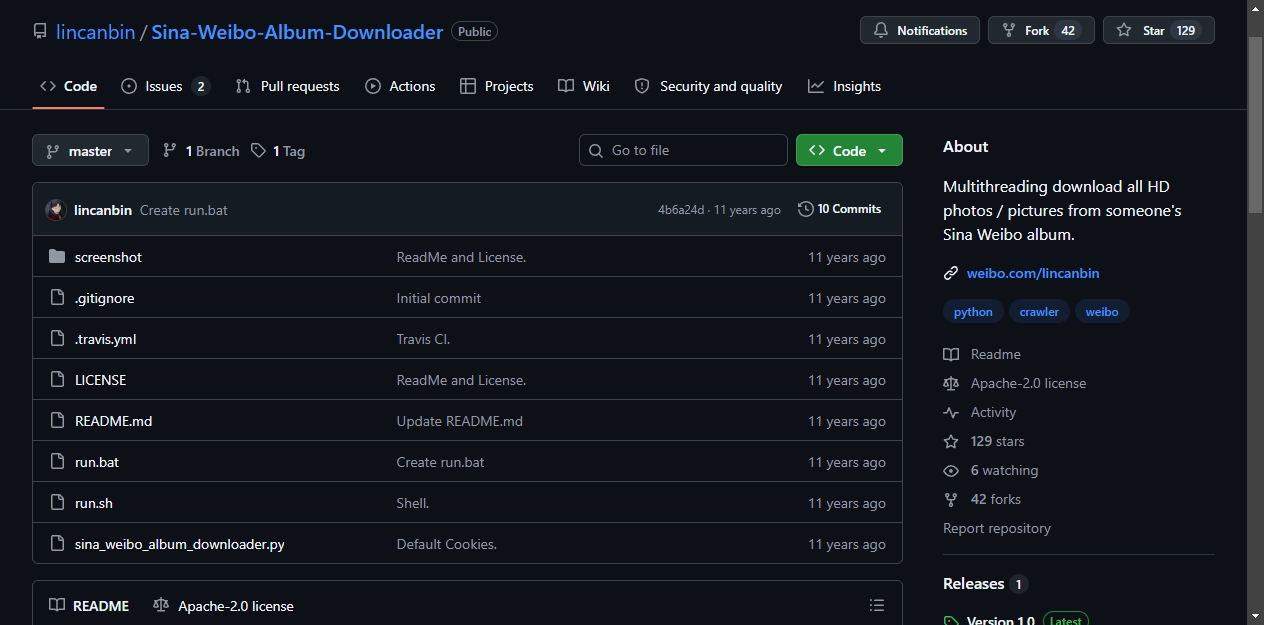Click lincanbin avatar in commit header
This screenshot has height=625, width=1264.
click(56, 210)
